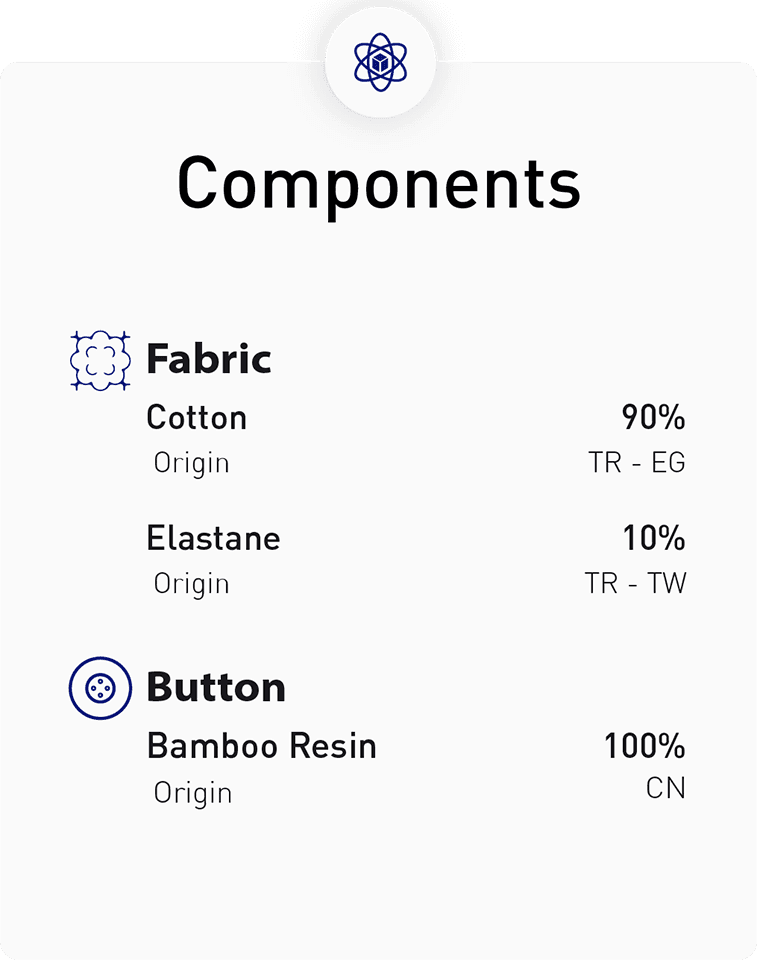Select the Bamboo Resin material row
Viewport: 757px width, 960px height.
(x=261, y=746)
